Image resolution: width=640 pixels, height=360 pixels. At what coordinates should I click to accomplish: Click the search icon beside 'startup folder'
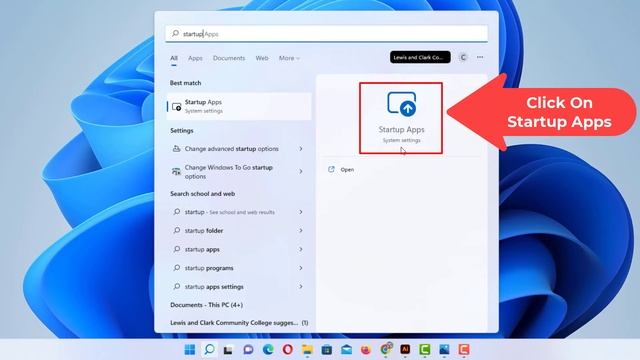(x=176, y=231)
